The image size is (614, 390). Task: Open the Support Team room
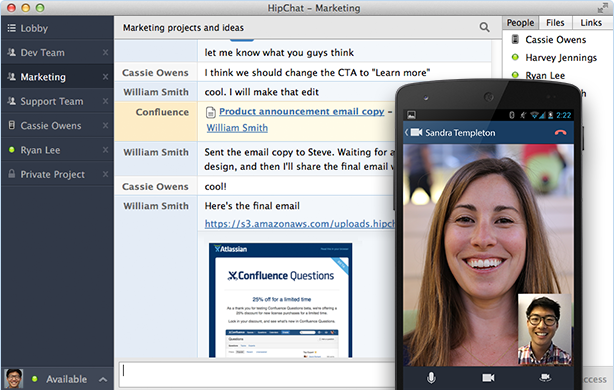tap(57, 101)
